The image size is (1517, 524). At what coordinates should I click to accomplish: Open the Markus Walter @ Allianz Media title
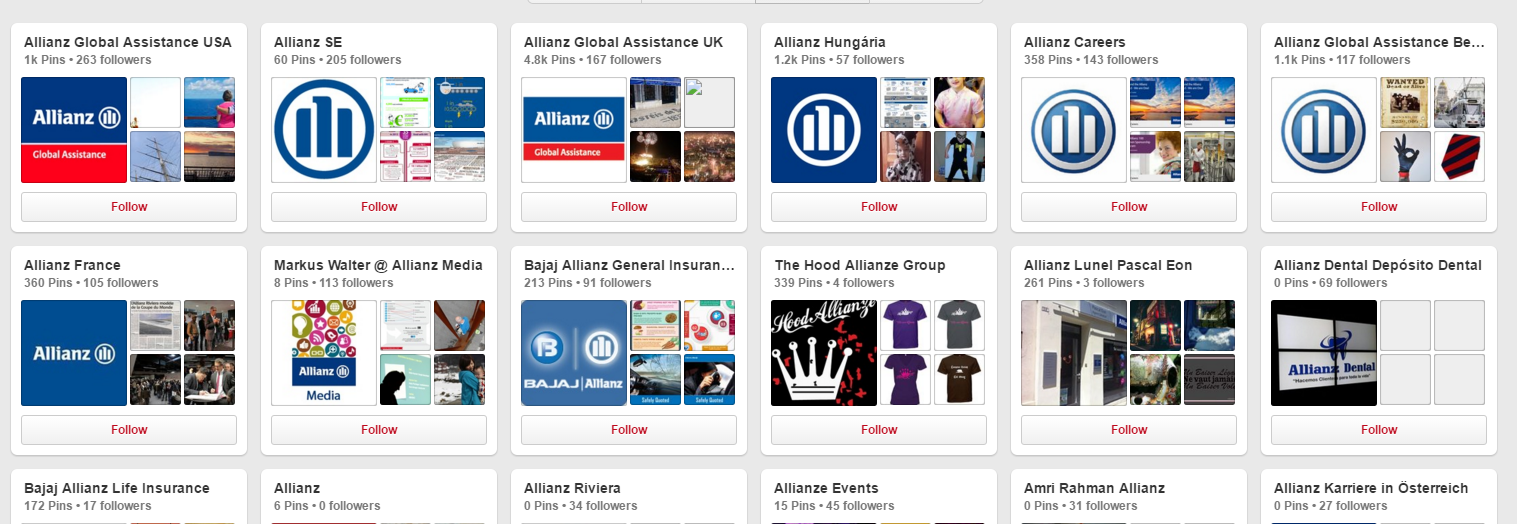pyautogui.click(x=378, y=265)
